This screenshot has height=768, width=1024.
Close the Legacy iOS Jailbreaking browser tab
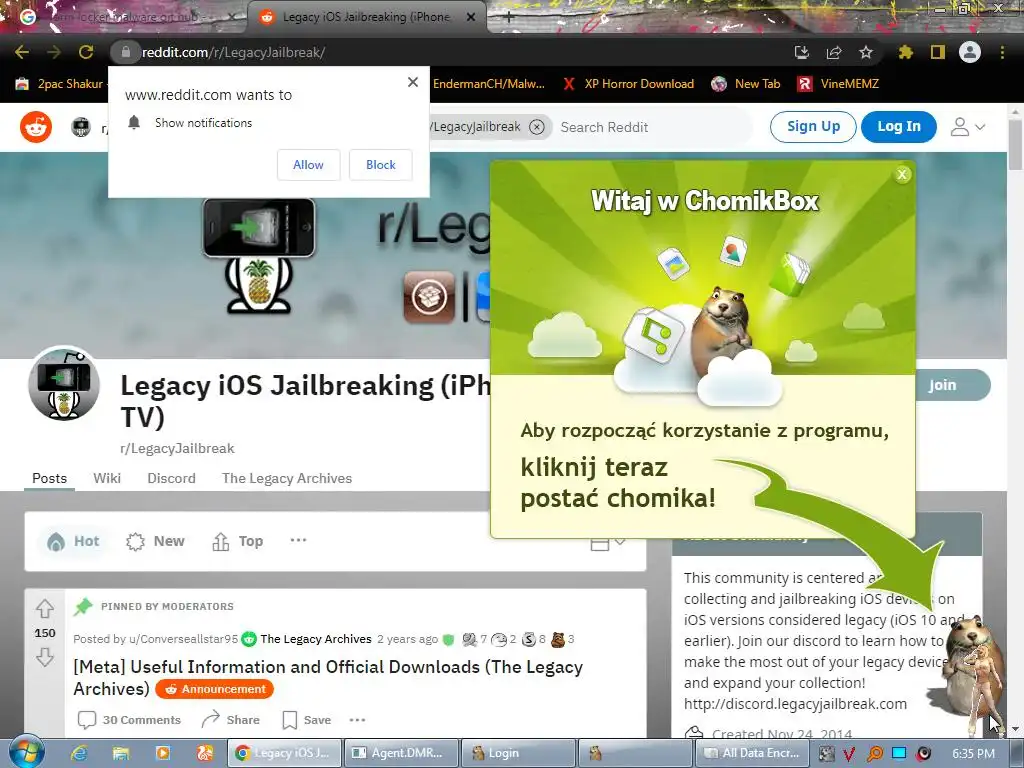(x=471, y=17)
